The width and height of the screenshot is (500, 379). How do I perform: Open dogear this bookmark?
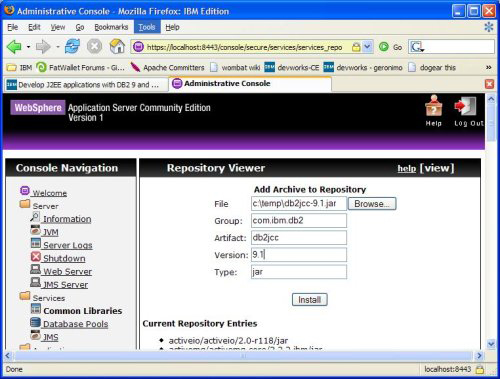[432, 68]
